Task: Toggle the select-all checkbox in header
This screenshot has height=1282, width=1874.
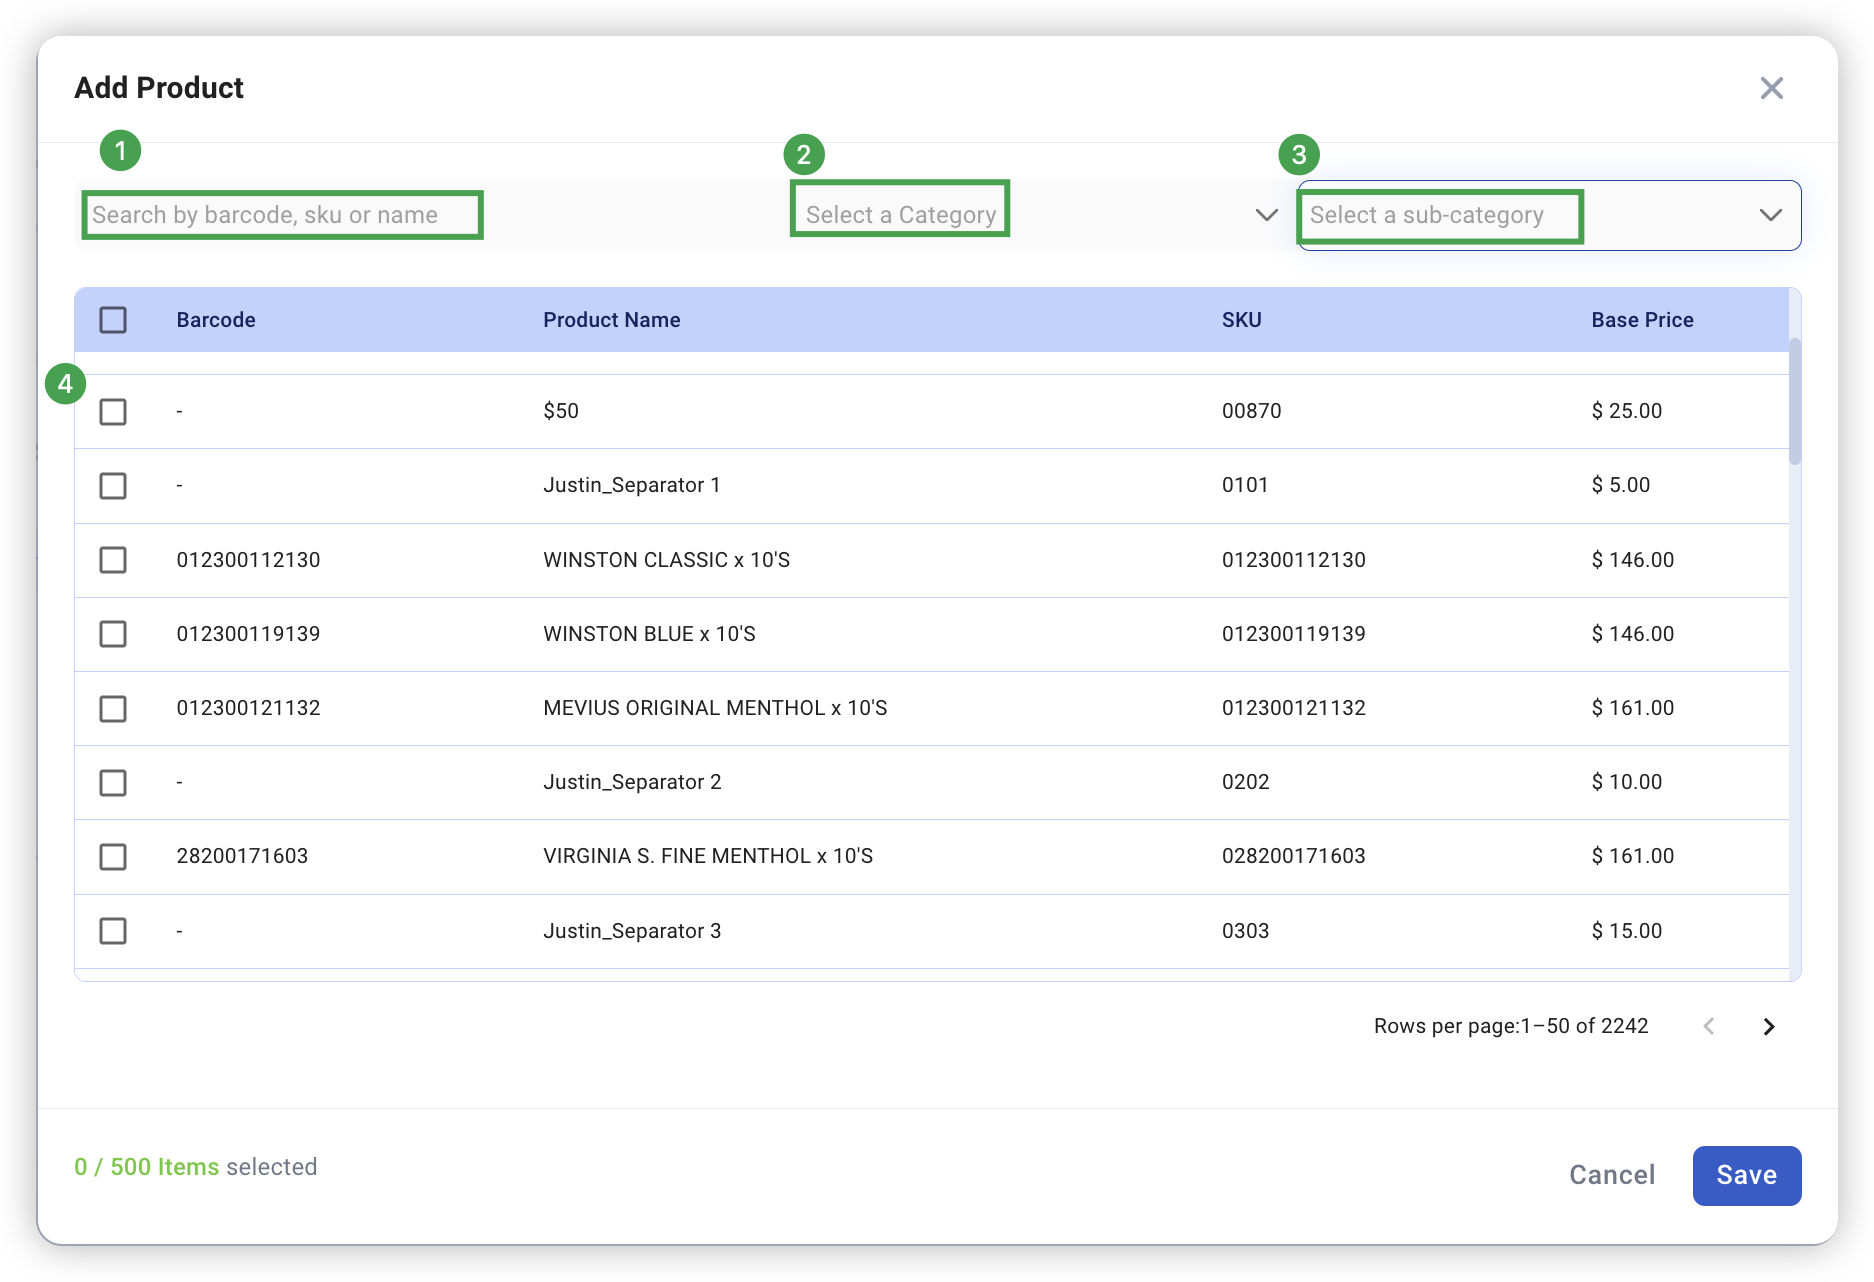Action: tap(113, 320)
